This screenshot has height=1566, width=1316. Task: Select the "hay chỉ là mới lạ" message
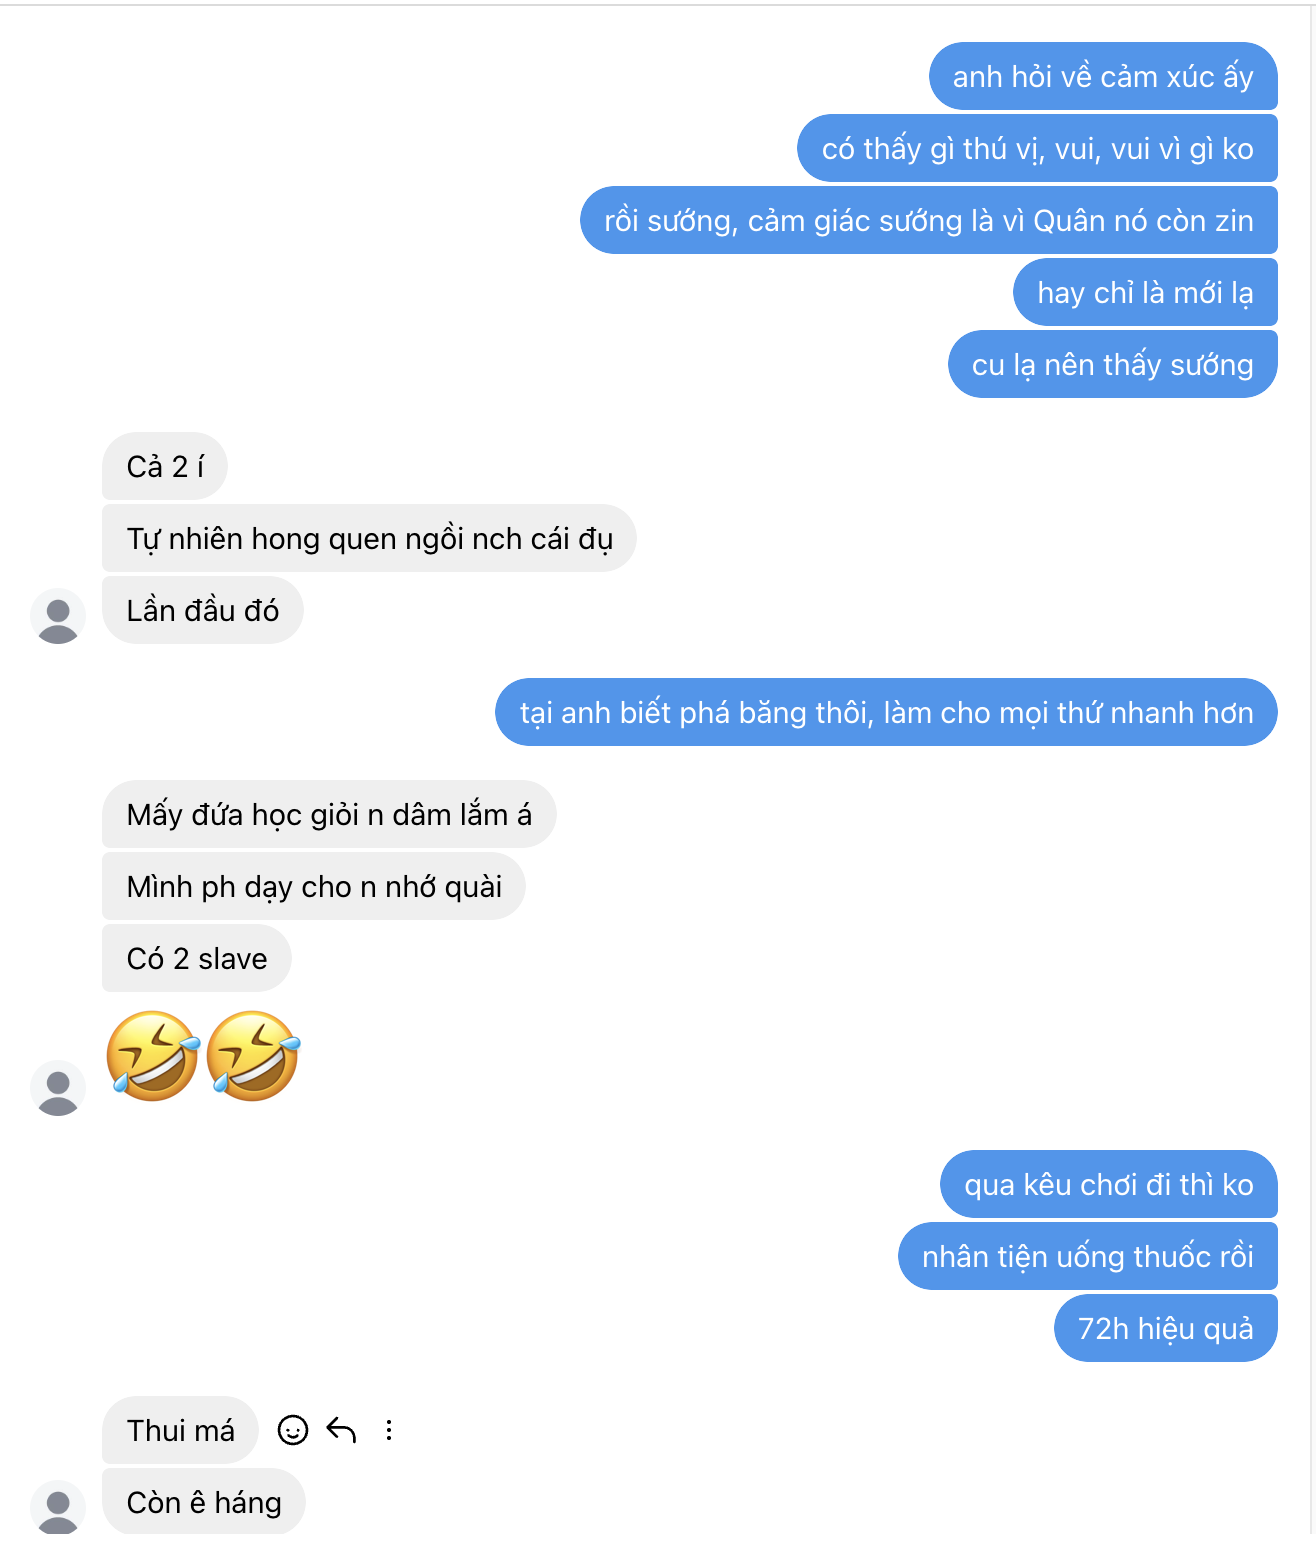pos(1146,292)
